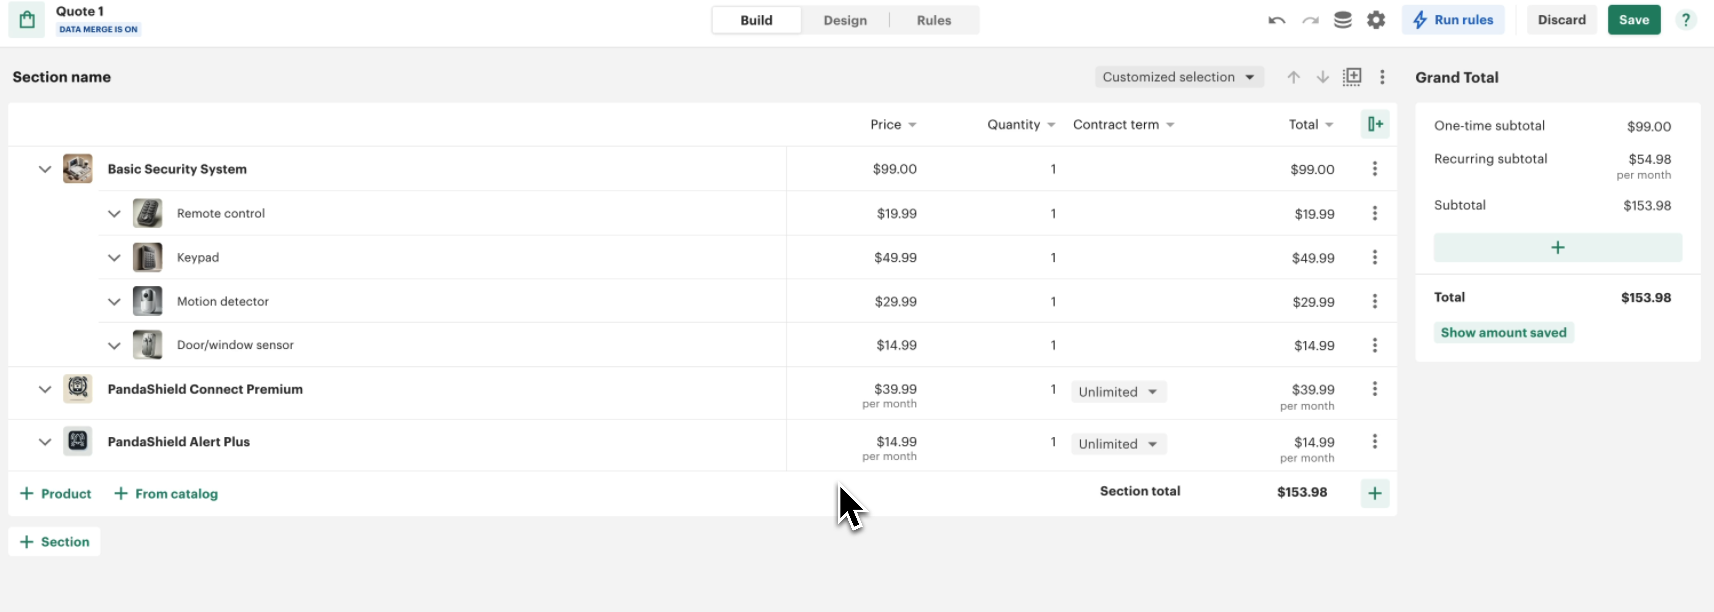This screenshot has height=612, width=1714.
Task: Collapse the Basic Security System row
Action: 45,169
